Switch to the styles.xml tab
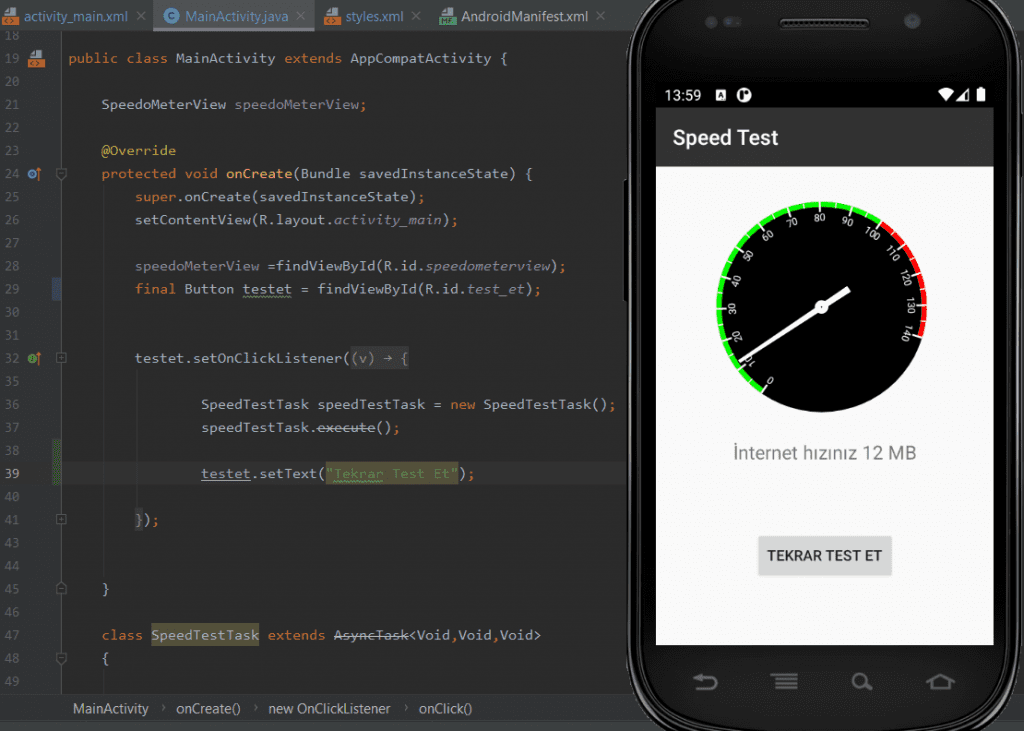The width and height of the screenshot is (1024, 731). pos(373,17)
